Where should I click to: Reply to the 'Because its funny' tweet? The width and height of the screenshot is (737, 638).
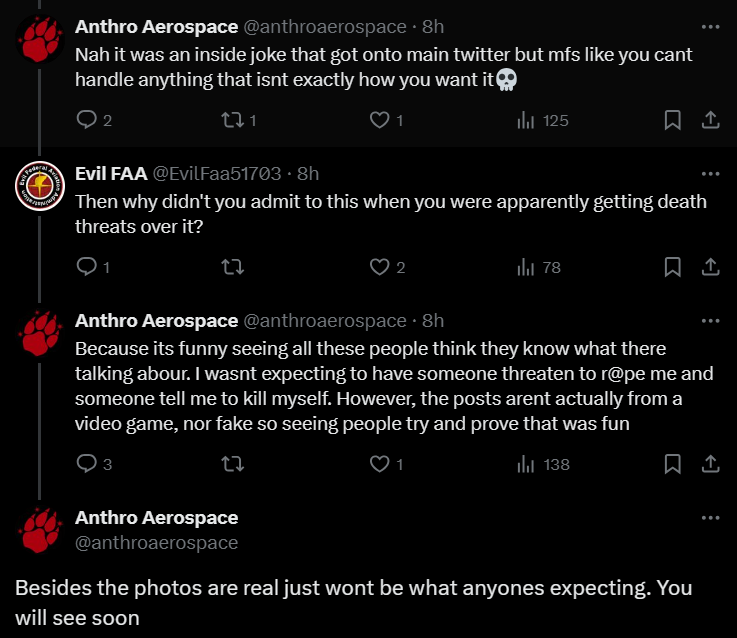(87, 464)
